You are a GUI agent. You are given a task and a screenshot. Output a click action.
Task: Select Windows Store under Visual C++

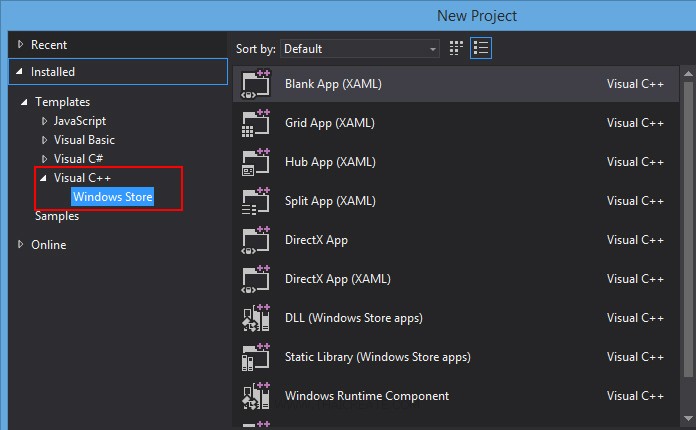112,197
